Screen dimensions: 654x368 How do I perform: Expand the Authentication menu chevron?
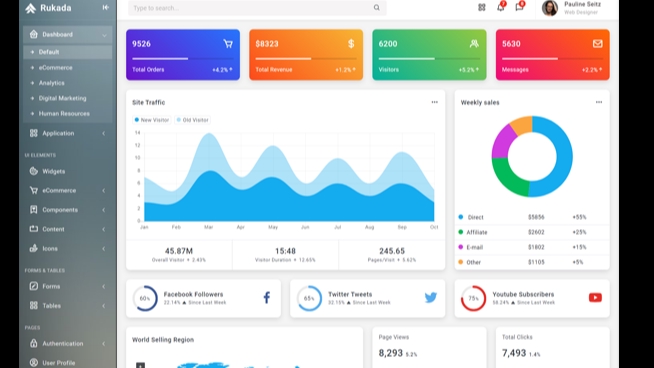[x=103, y=344]
